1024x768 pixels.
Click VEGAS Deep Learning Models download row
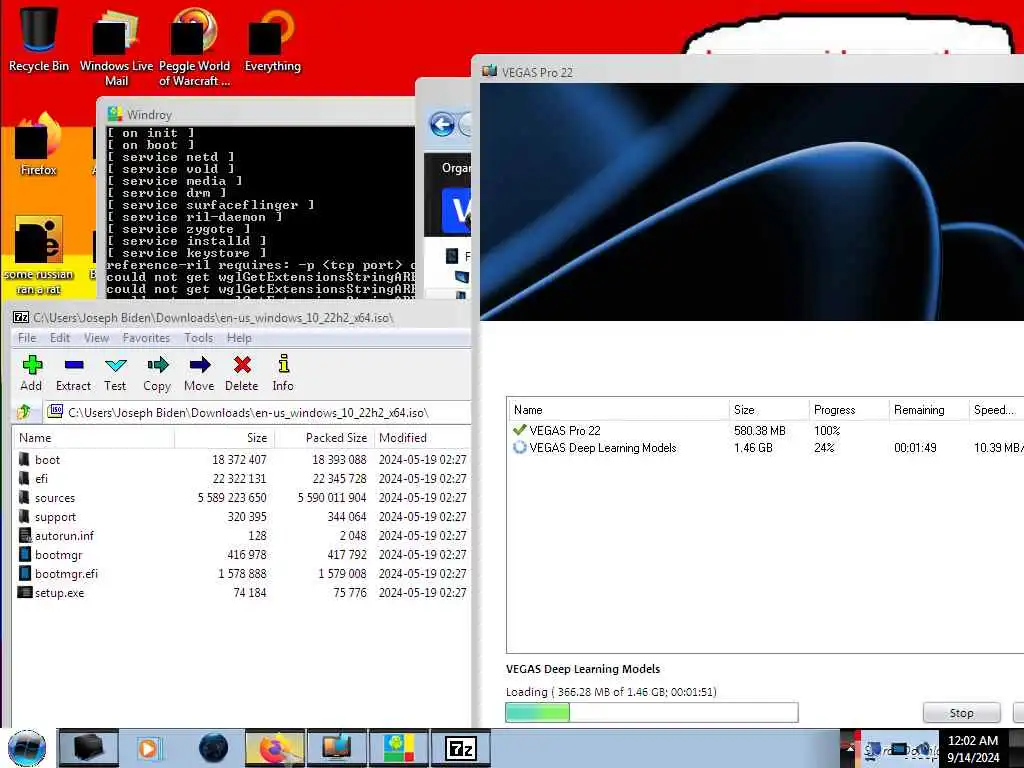click(765, 447)
